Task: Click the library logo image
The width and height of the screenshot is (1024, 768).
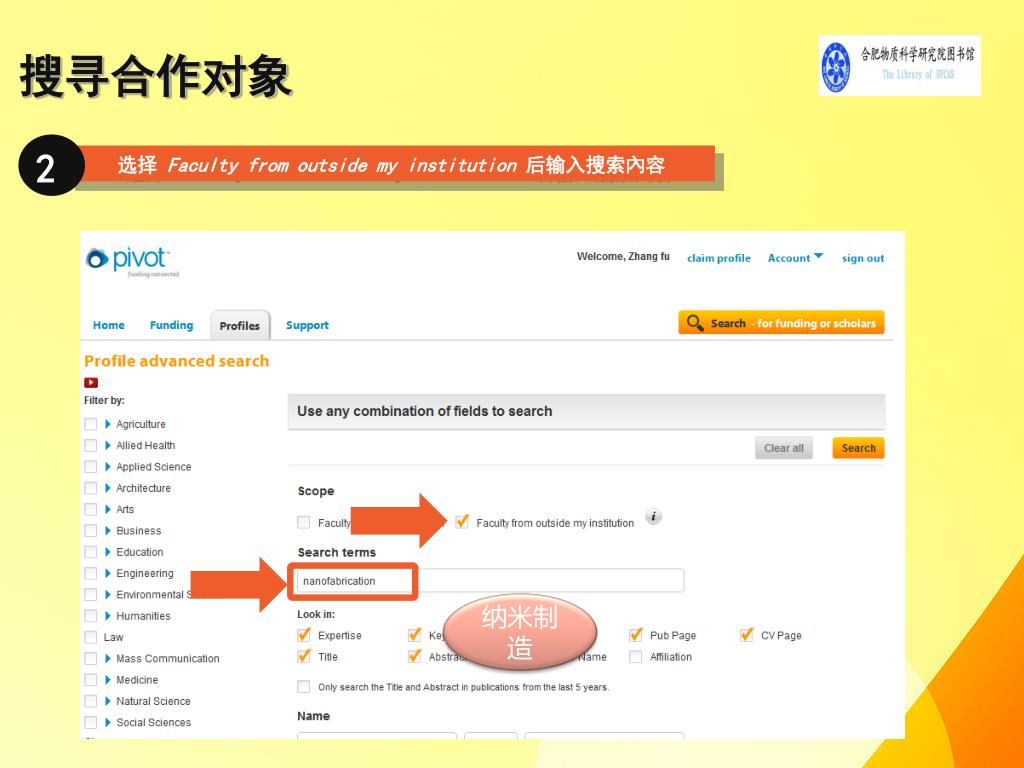Action: coord(899,65)
